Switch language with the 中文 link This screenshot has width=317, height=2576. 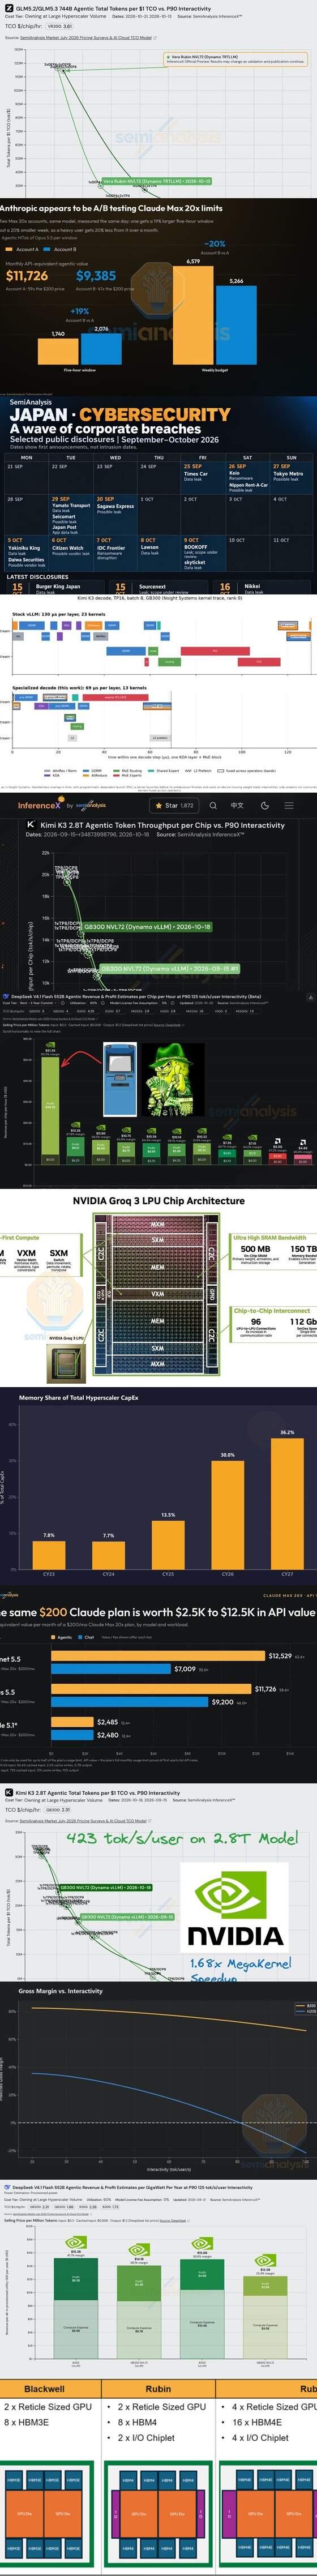click(237, 805)
